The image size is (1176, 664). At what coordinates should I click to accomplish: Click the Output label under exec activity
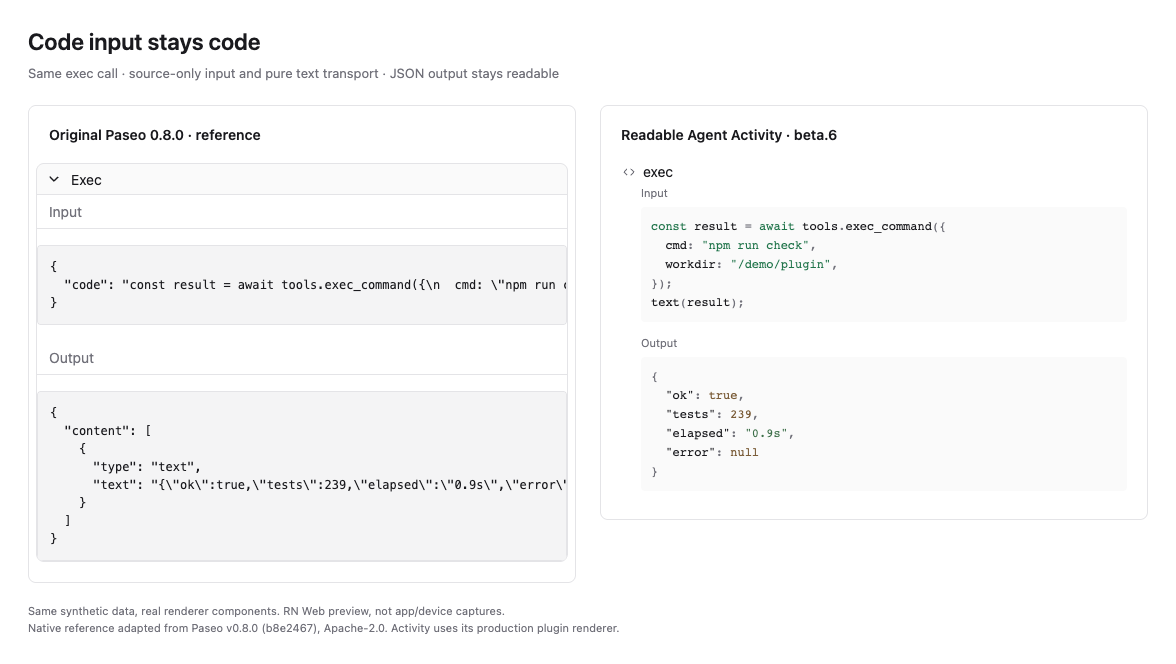click(x=658, y=344)
